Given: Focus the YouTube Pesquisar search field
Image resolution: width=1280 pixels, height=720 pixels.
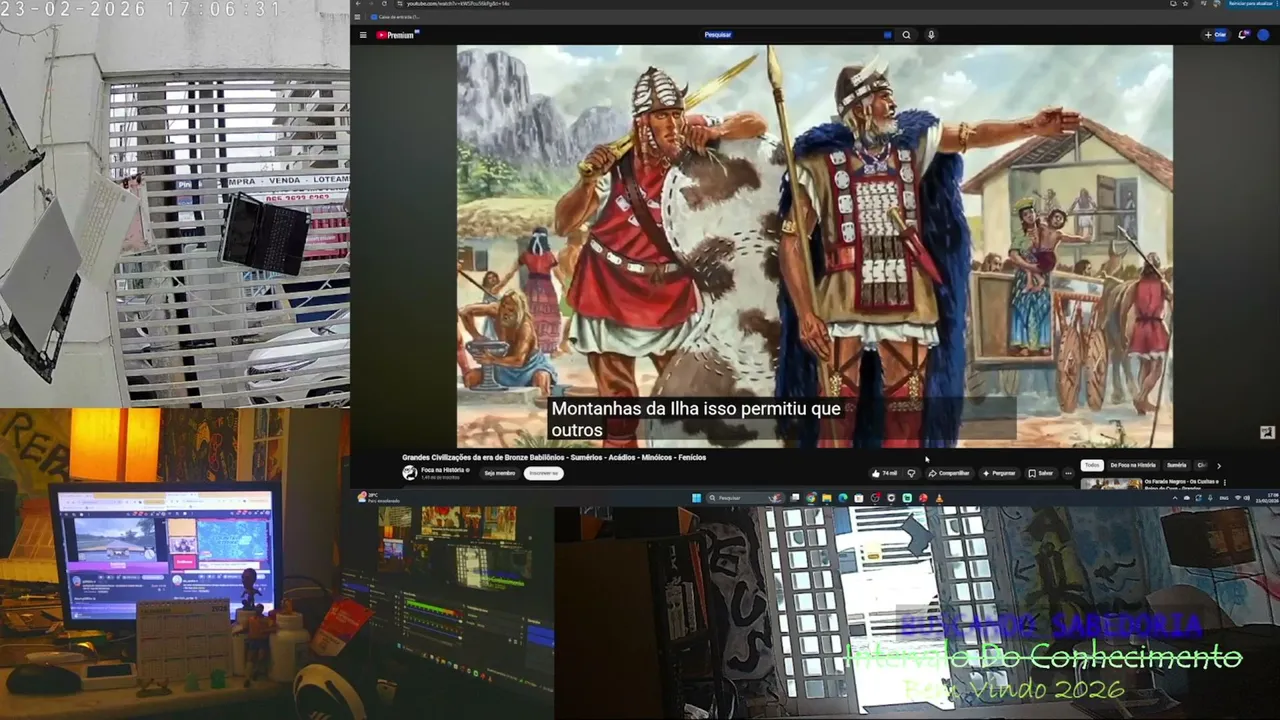Looking at the screenshot, I should click(x=795, y=35).
